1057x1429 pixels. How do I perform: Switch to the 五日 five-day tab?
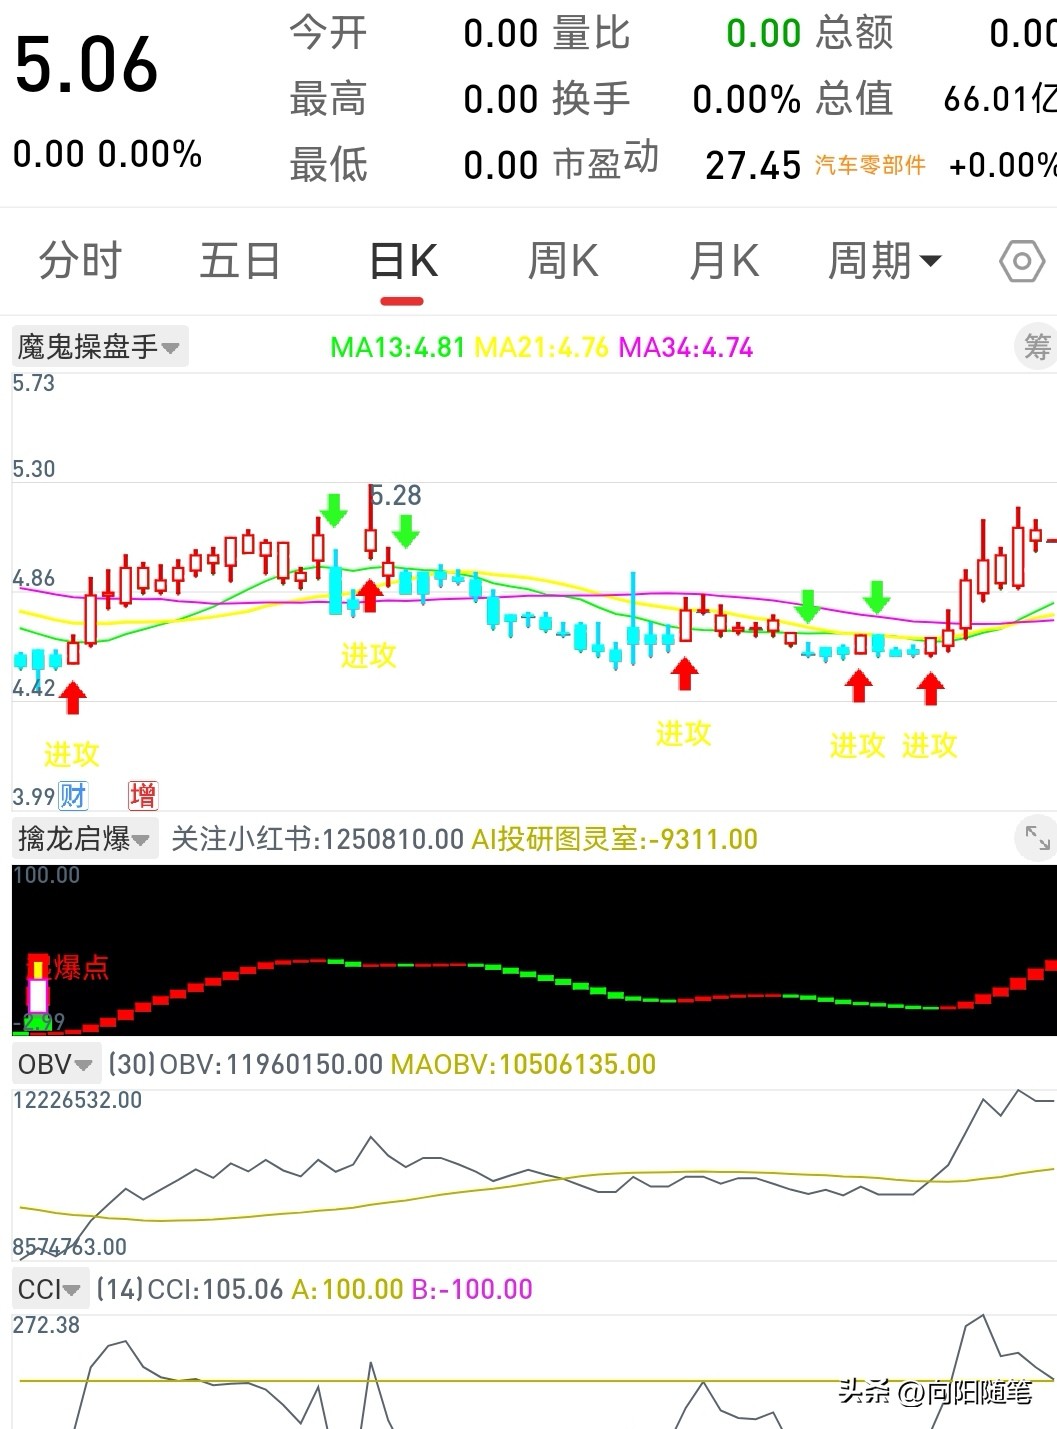(x=239, y=261)
